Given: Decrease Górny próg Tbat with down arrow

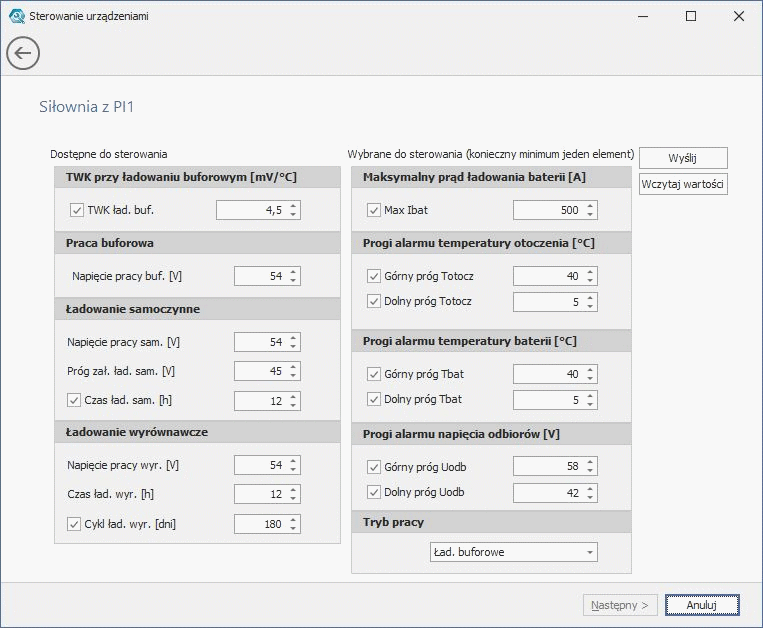Looking at the screenshot, I should pos(590,378).
